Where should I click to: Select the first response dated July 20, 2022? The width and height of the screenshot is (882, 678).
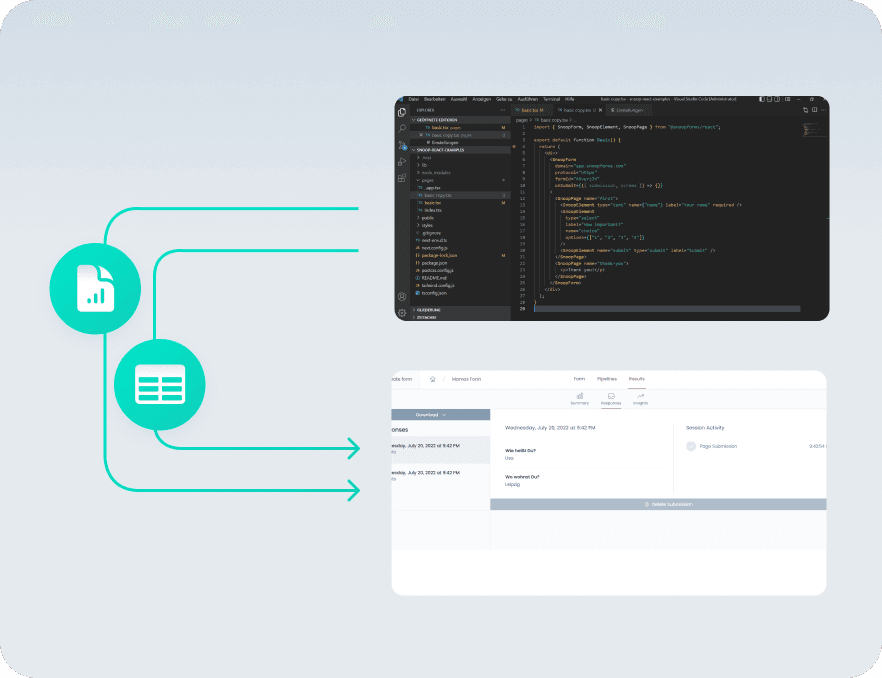pyautogui.click(x=440, y=450)
